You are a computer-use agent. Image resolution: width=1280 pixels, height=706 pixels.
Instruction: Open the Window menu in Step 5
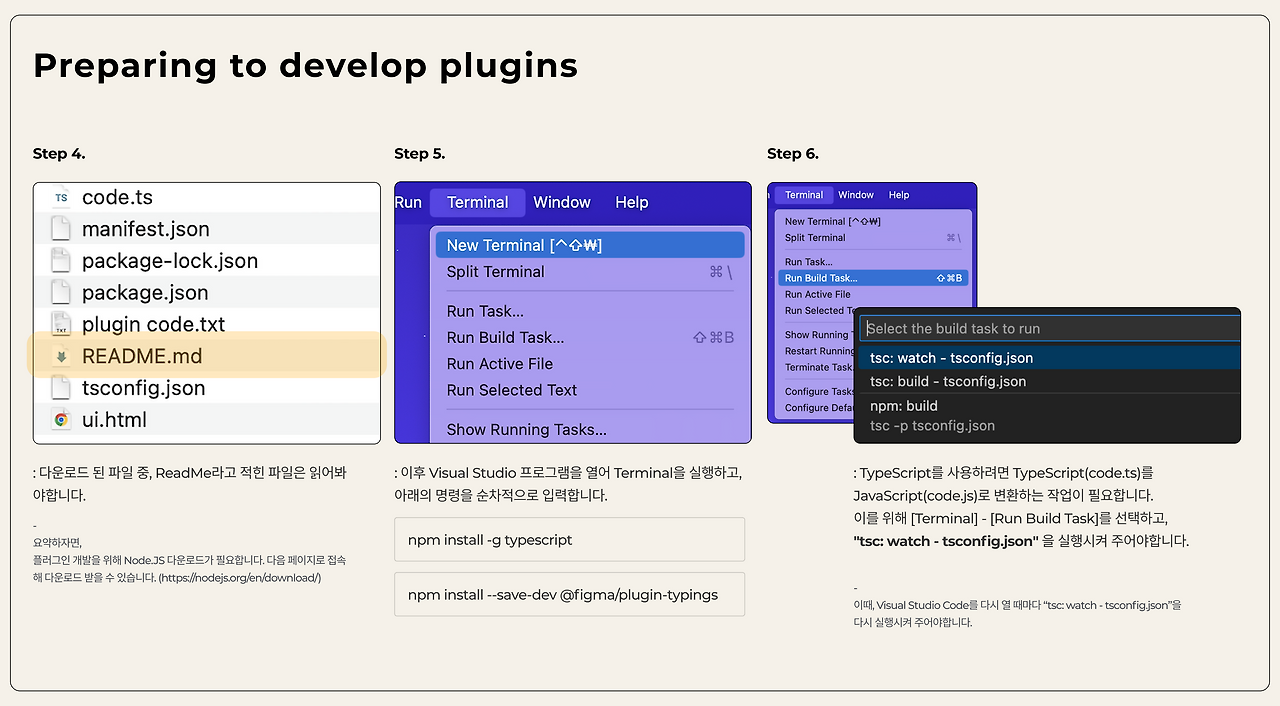tap(562, 202)
